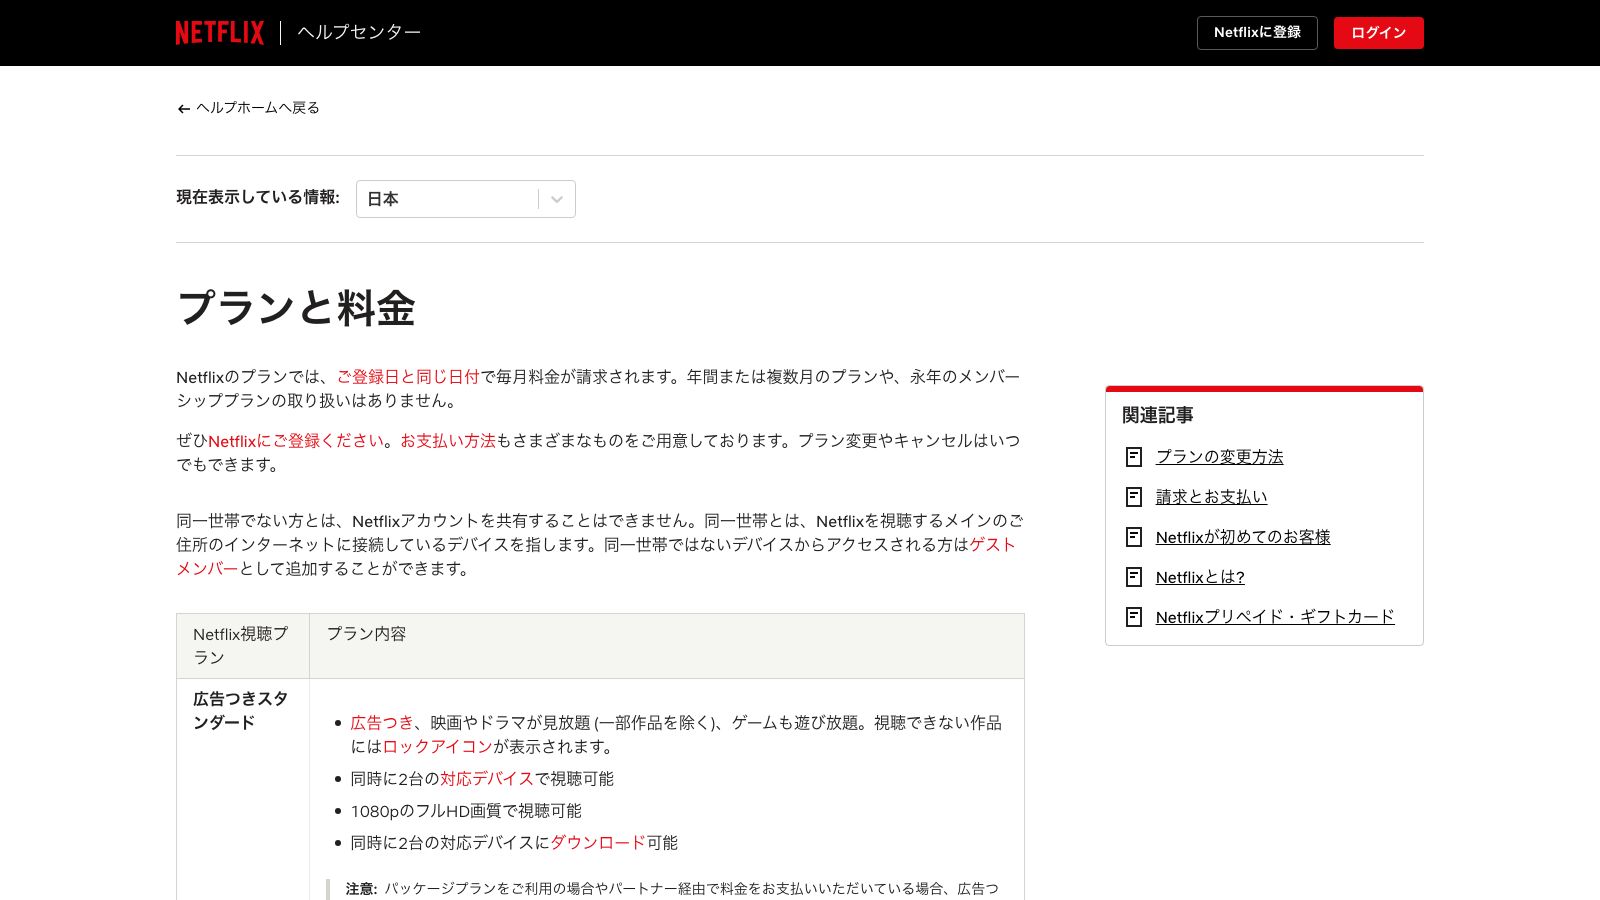Click document icon beside 請求とお支払い
1600x900 pixels.
1134,497
